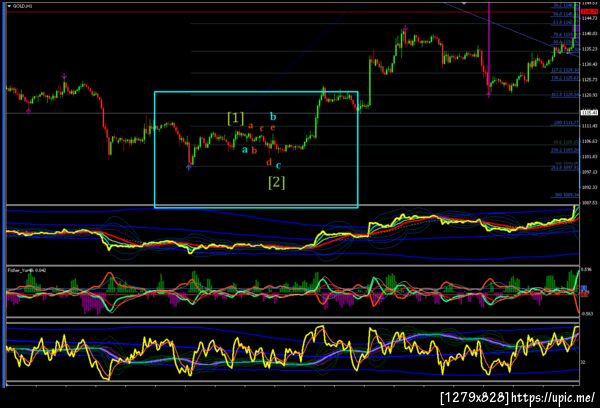Select the pink up-arrow marker near the chart's left edge
The image size is (600, 408).
[29, 111]
